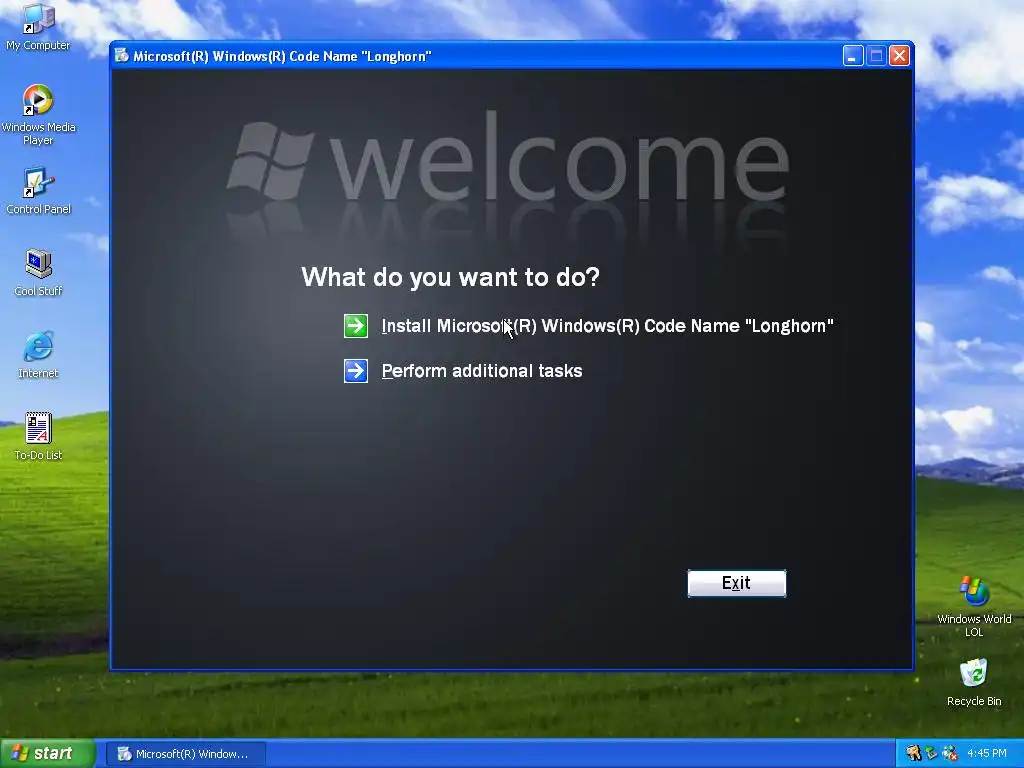Image resolution: width=1024 pixels, height=768 pixels.
Task: Open the Cool Stuff desktop icon
Action: (x=38, y=273)
